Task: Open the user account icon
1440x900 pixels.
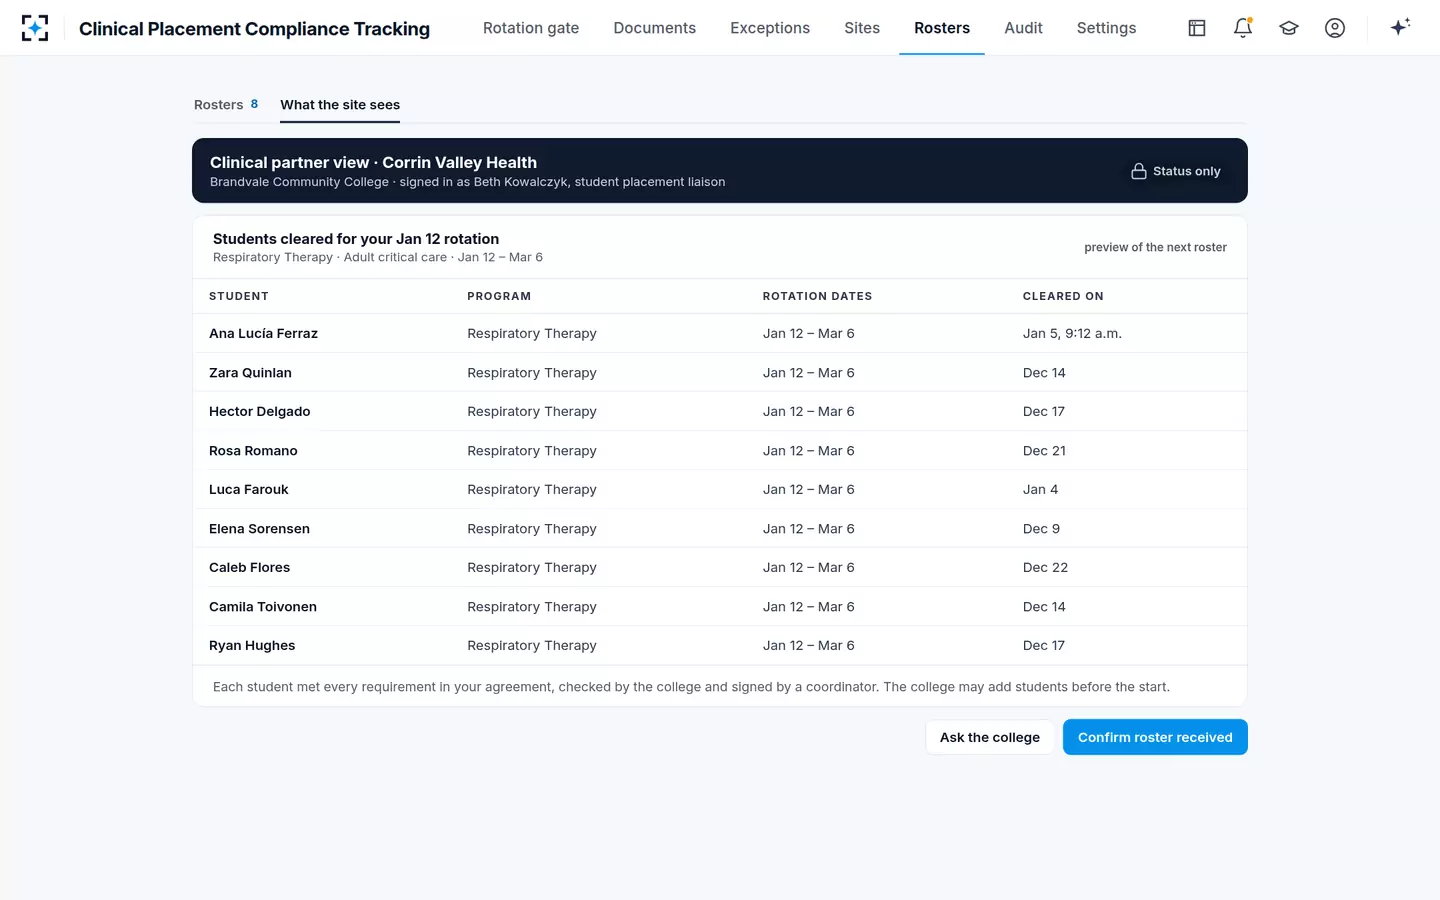Action: pyautogui.click(x=1335, y=28)
